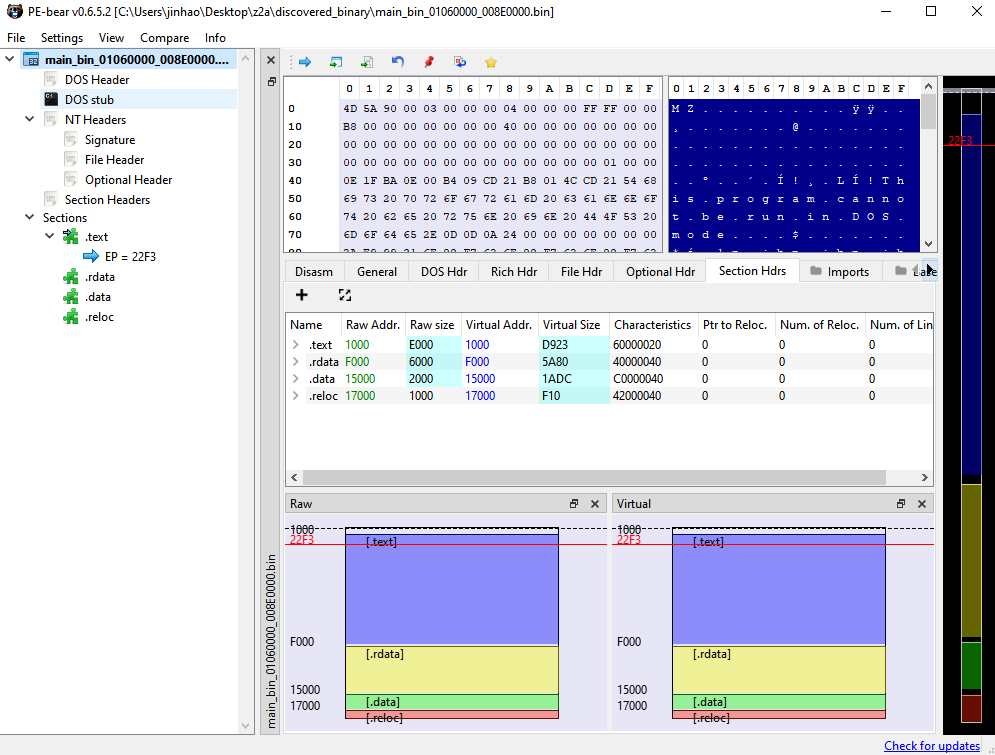Click the yellow star toolbar icon
This screenshot has height=755, width=995.
pyautogui.click(x=490, y=62)
